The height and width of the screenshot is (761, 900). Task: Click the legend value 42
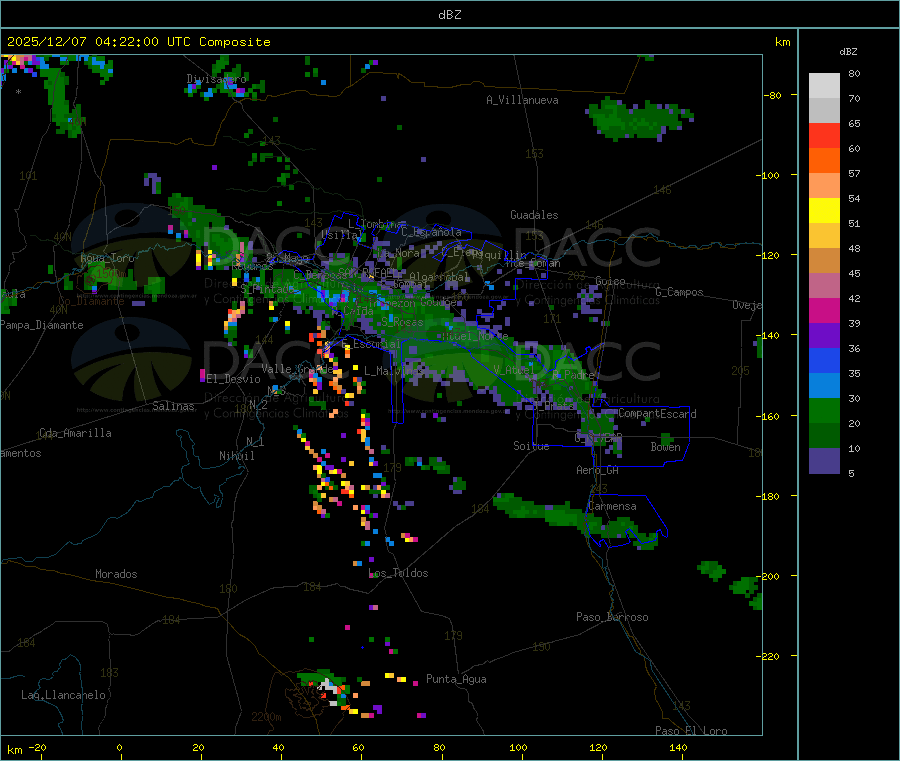coord(854,298)
